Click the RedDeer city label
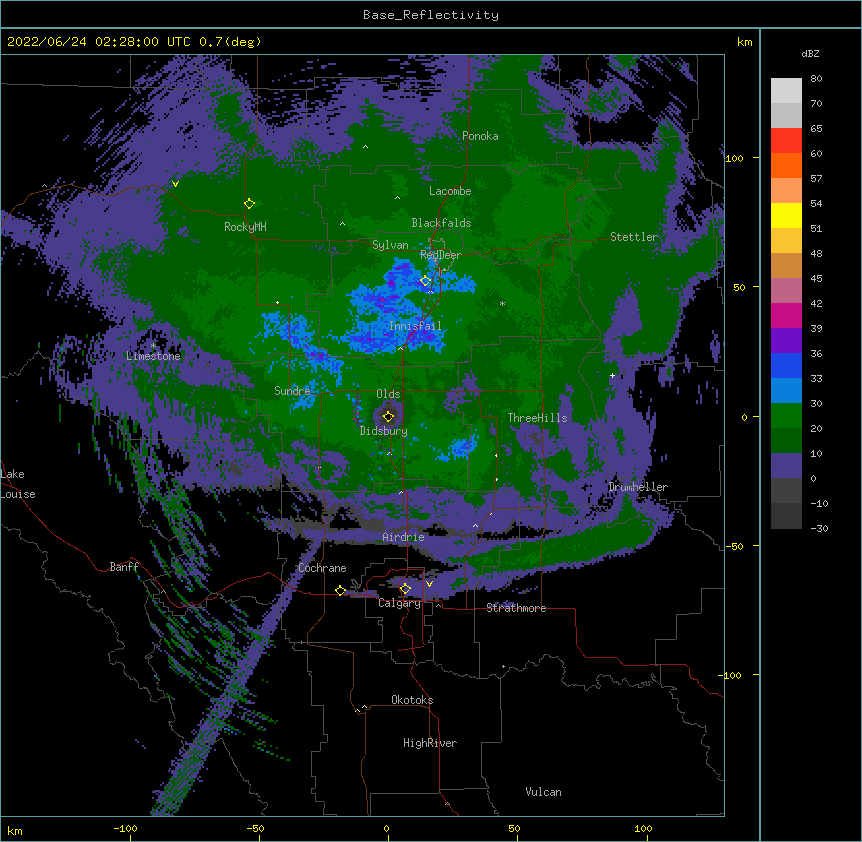Screen dimensions: 862x842 click(x=441, y=255)
